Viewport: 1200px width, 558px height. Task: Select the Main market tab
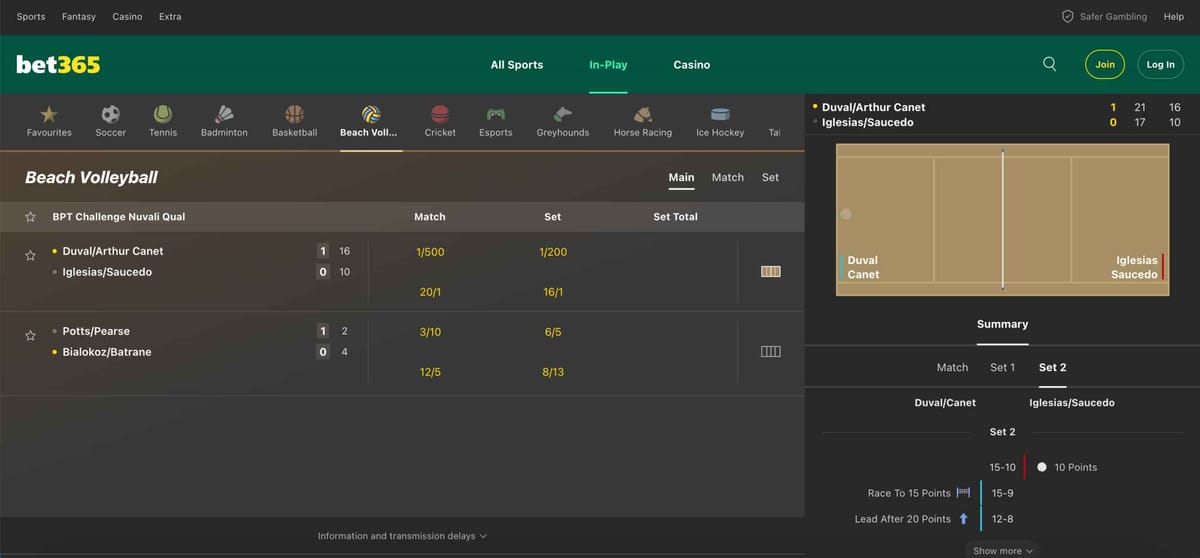coord(681,177)
